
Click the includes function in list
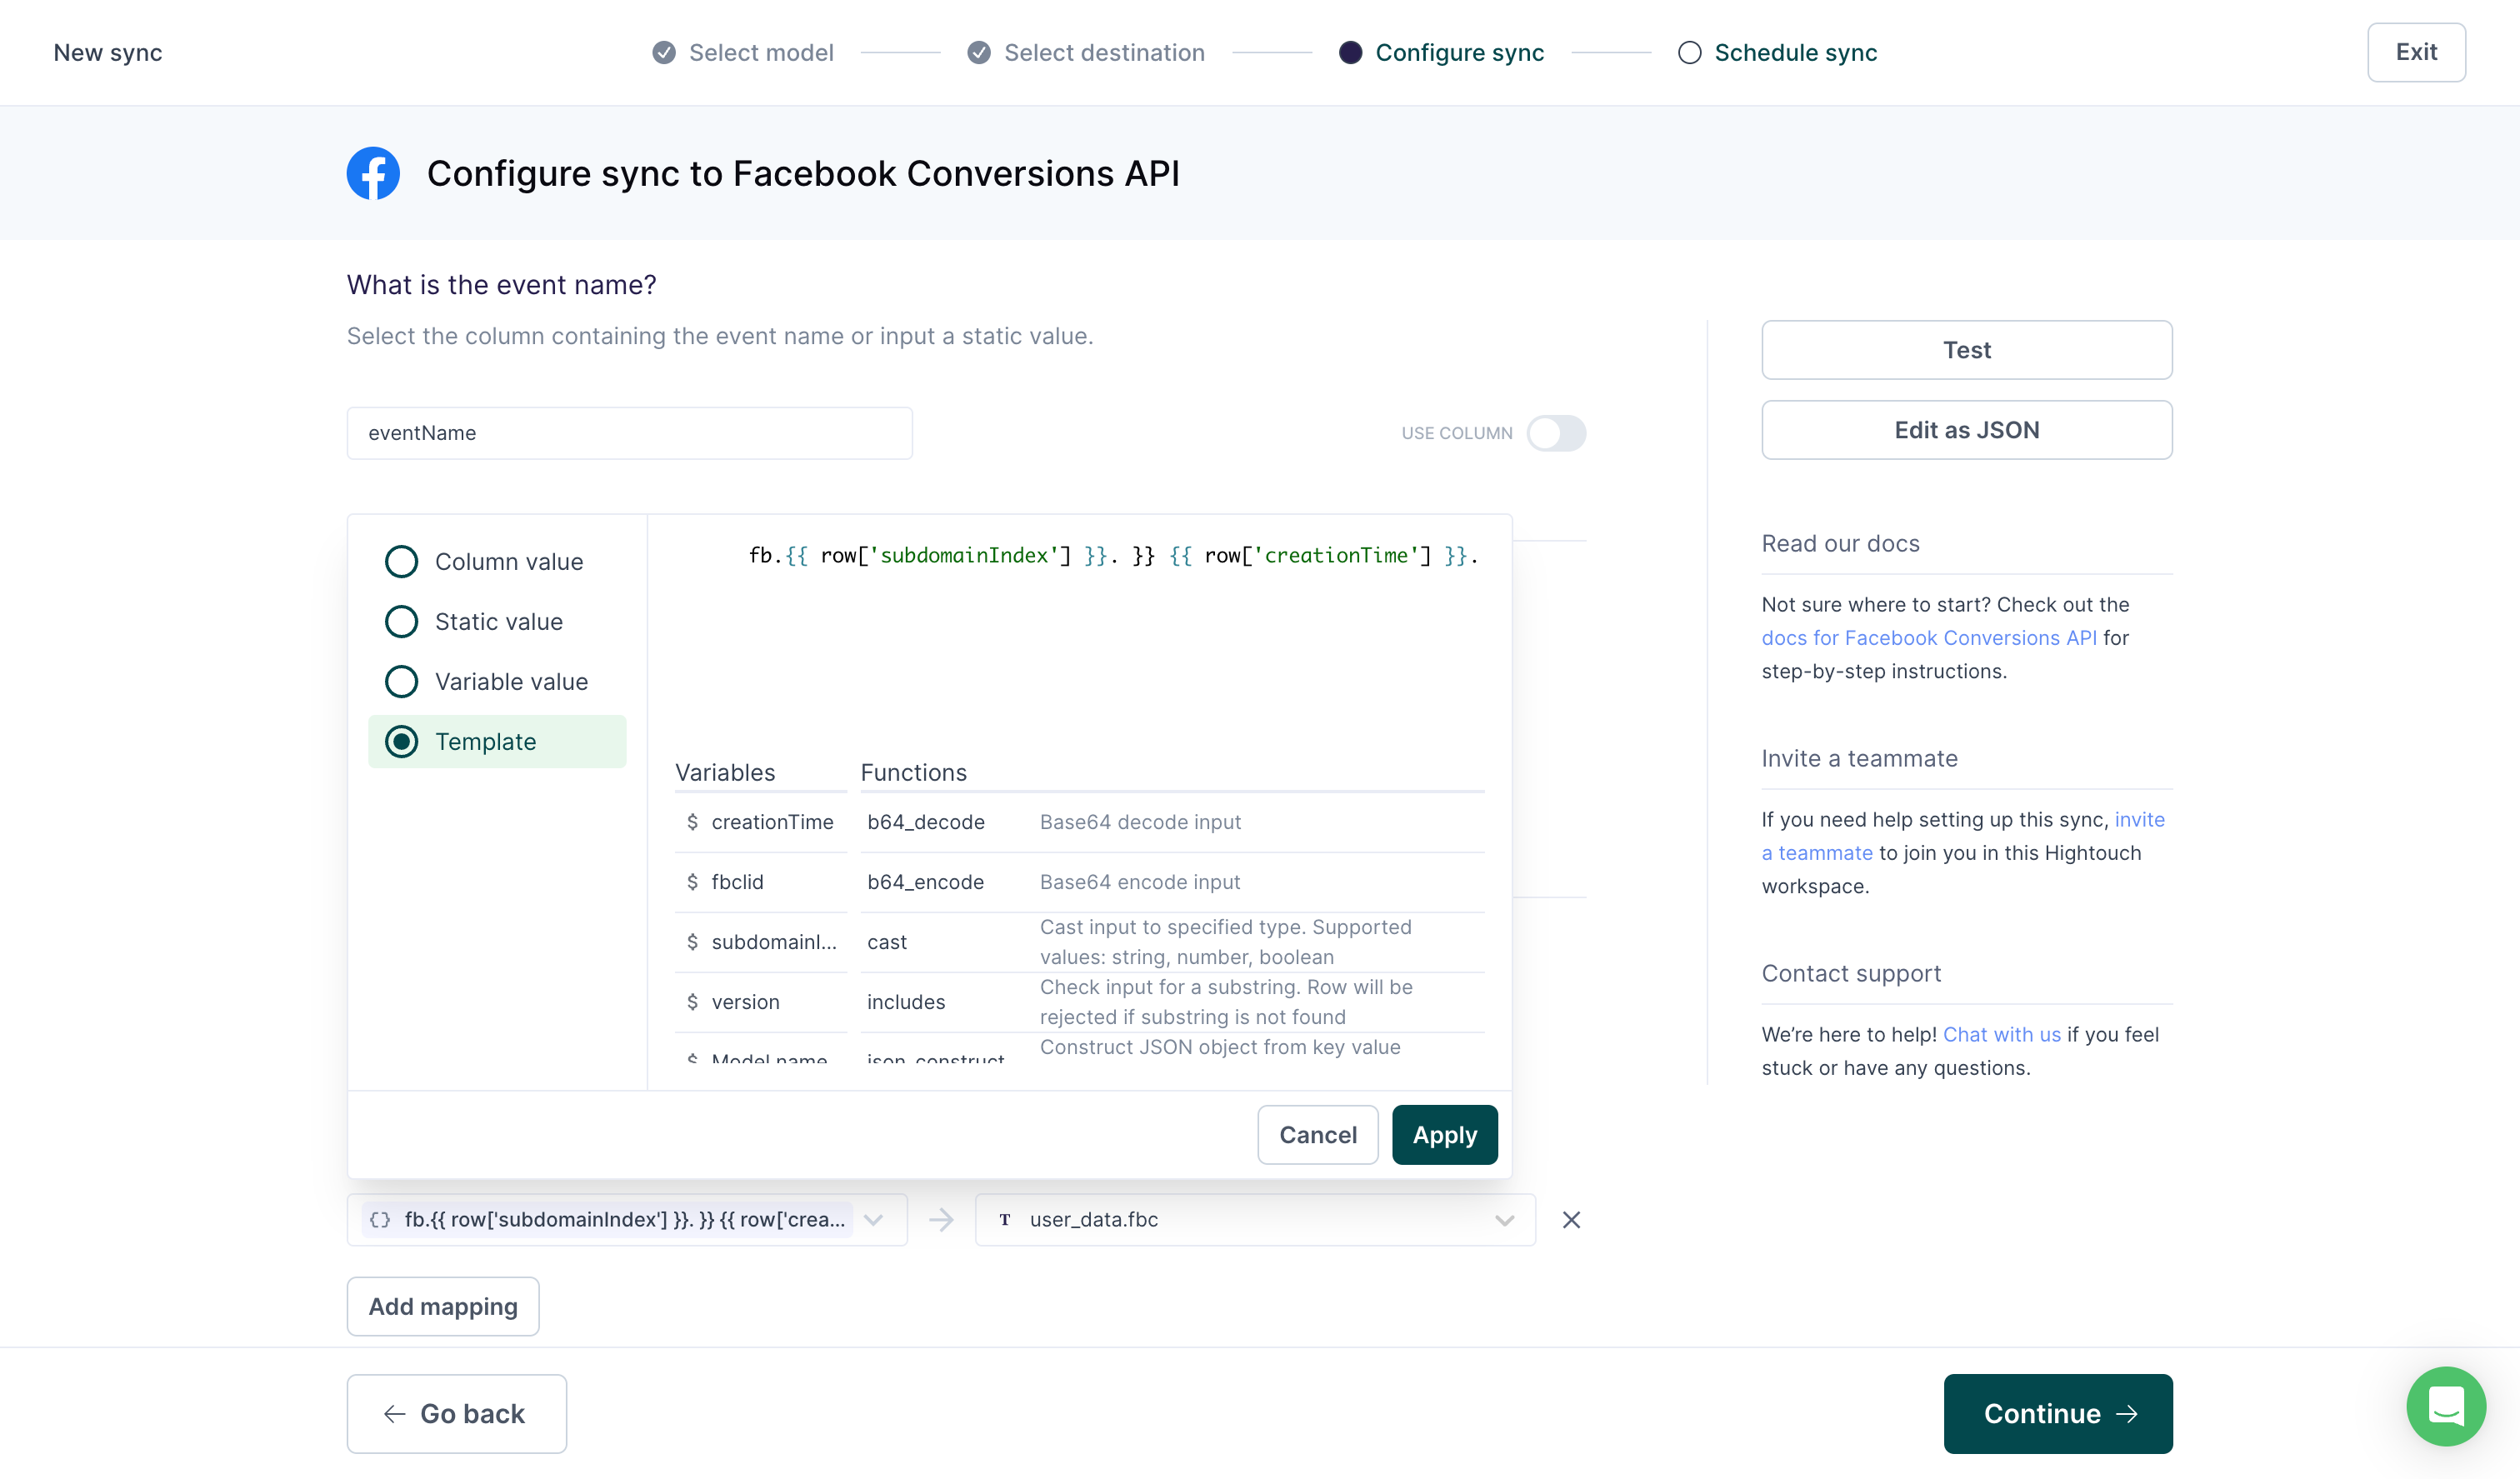[905, 1000]
